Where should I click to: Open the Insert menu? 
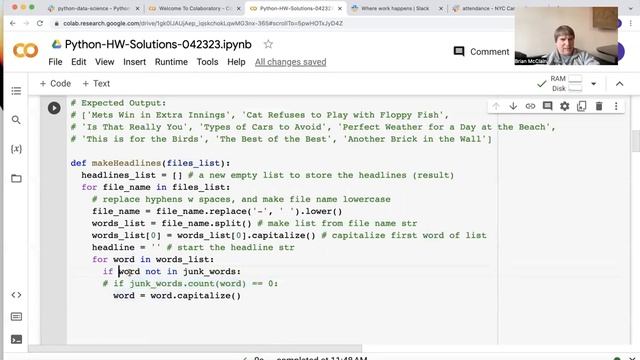[x=134, y=62]
